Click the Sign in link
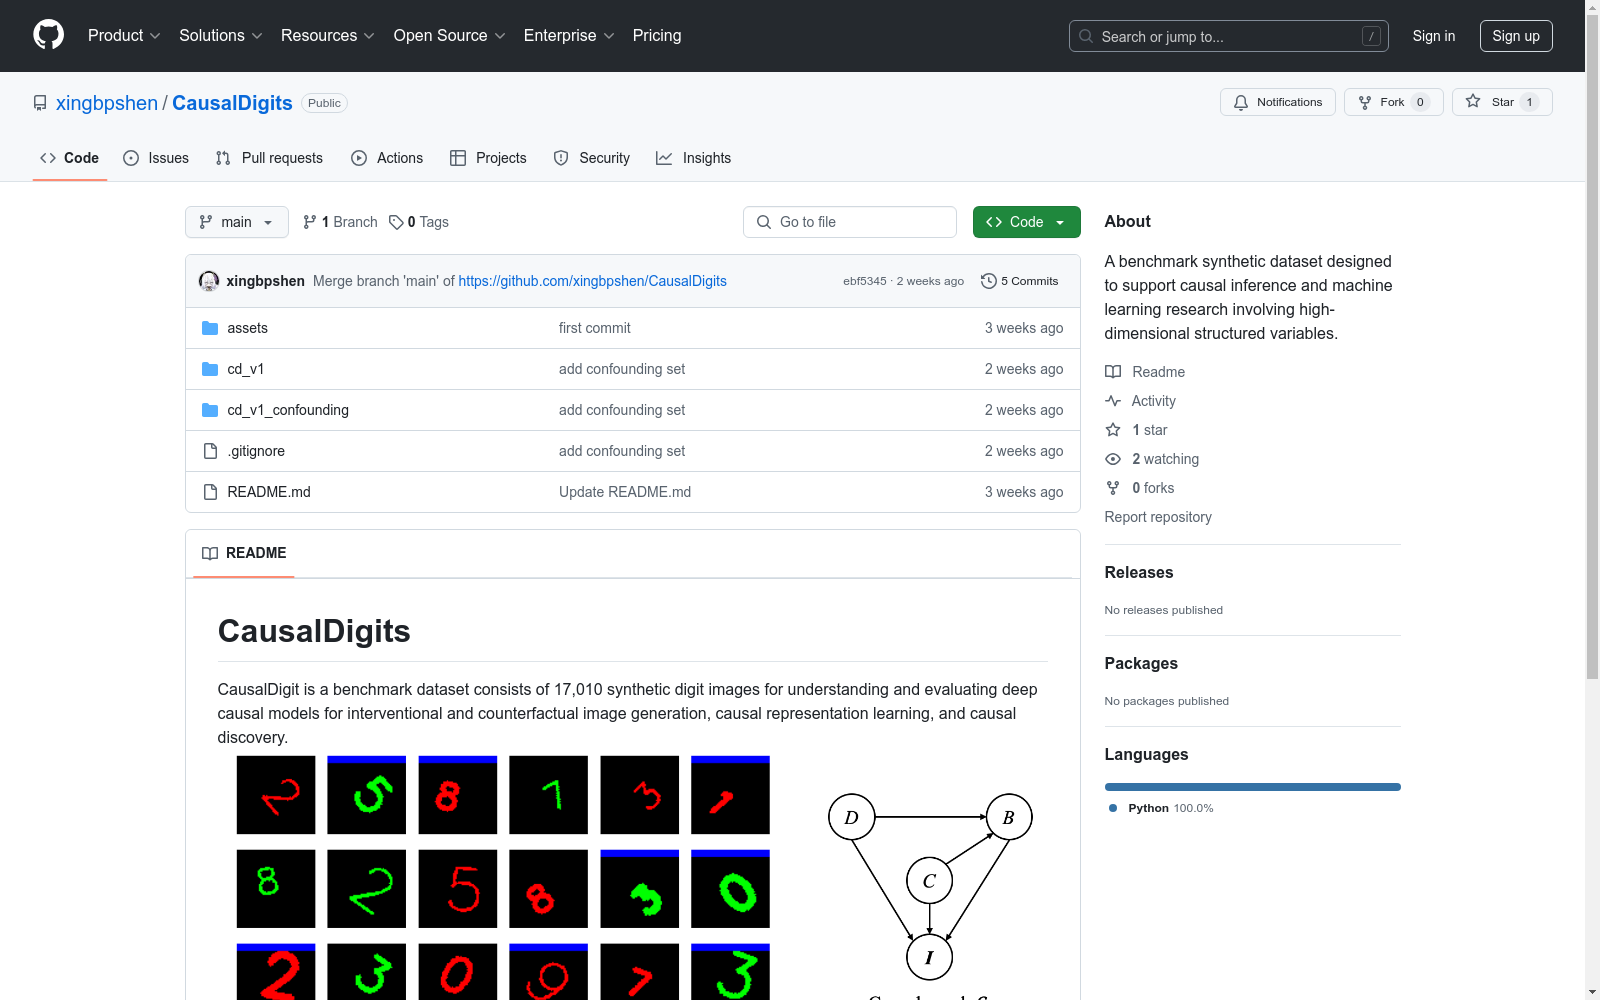This screenshot has width=1600, height=1000. 1434,36
